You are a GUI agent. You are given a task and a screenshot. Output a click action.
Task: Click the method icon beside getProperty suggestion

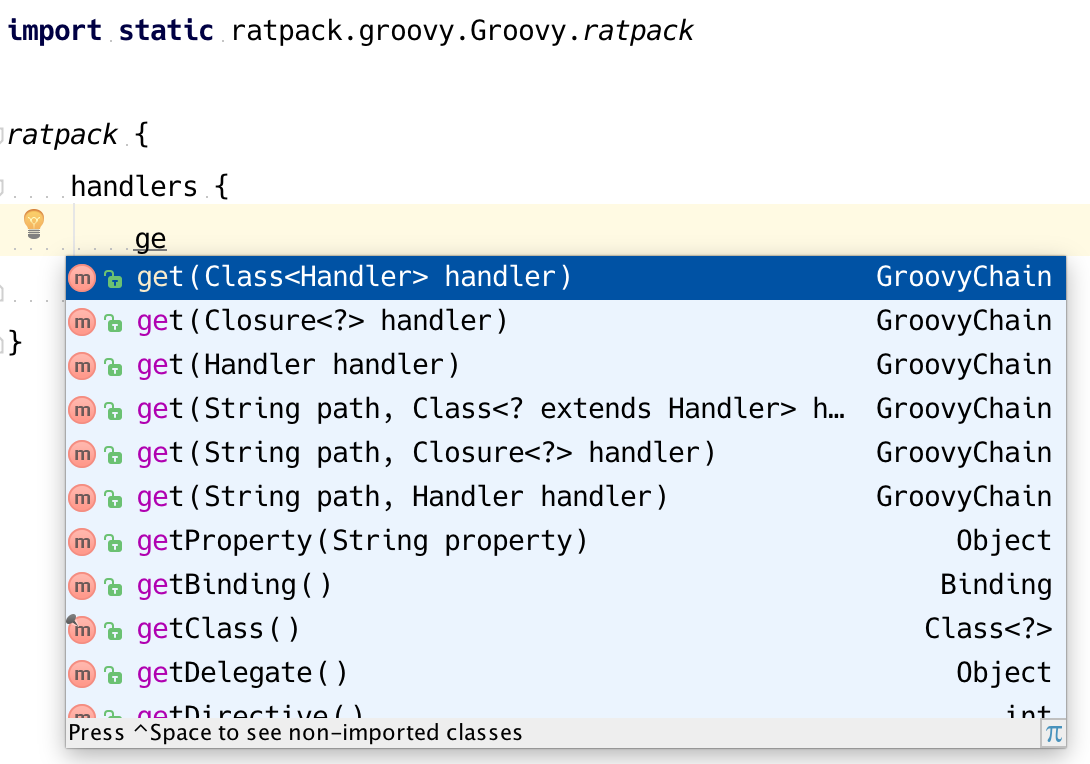pyautogui.click(x=82, y=541)
